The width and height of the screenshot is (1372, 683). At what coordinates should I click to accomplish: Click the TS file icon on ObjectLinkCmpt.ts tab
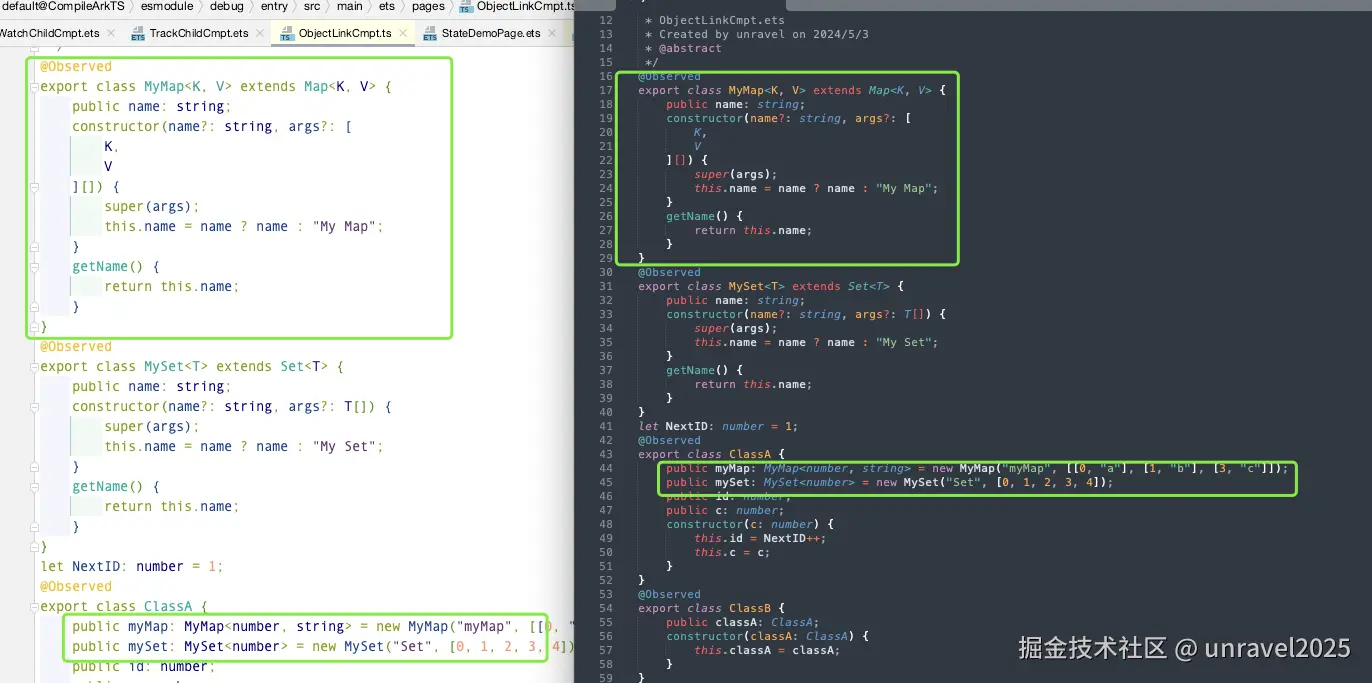click(x=285, y=33)
